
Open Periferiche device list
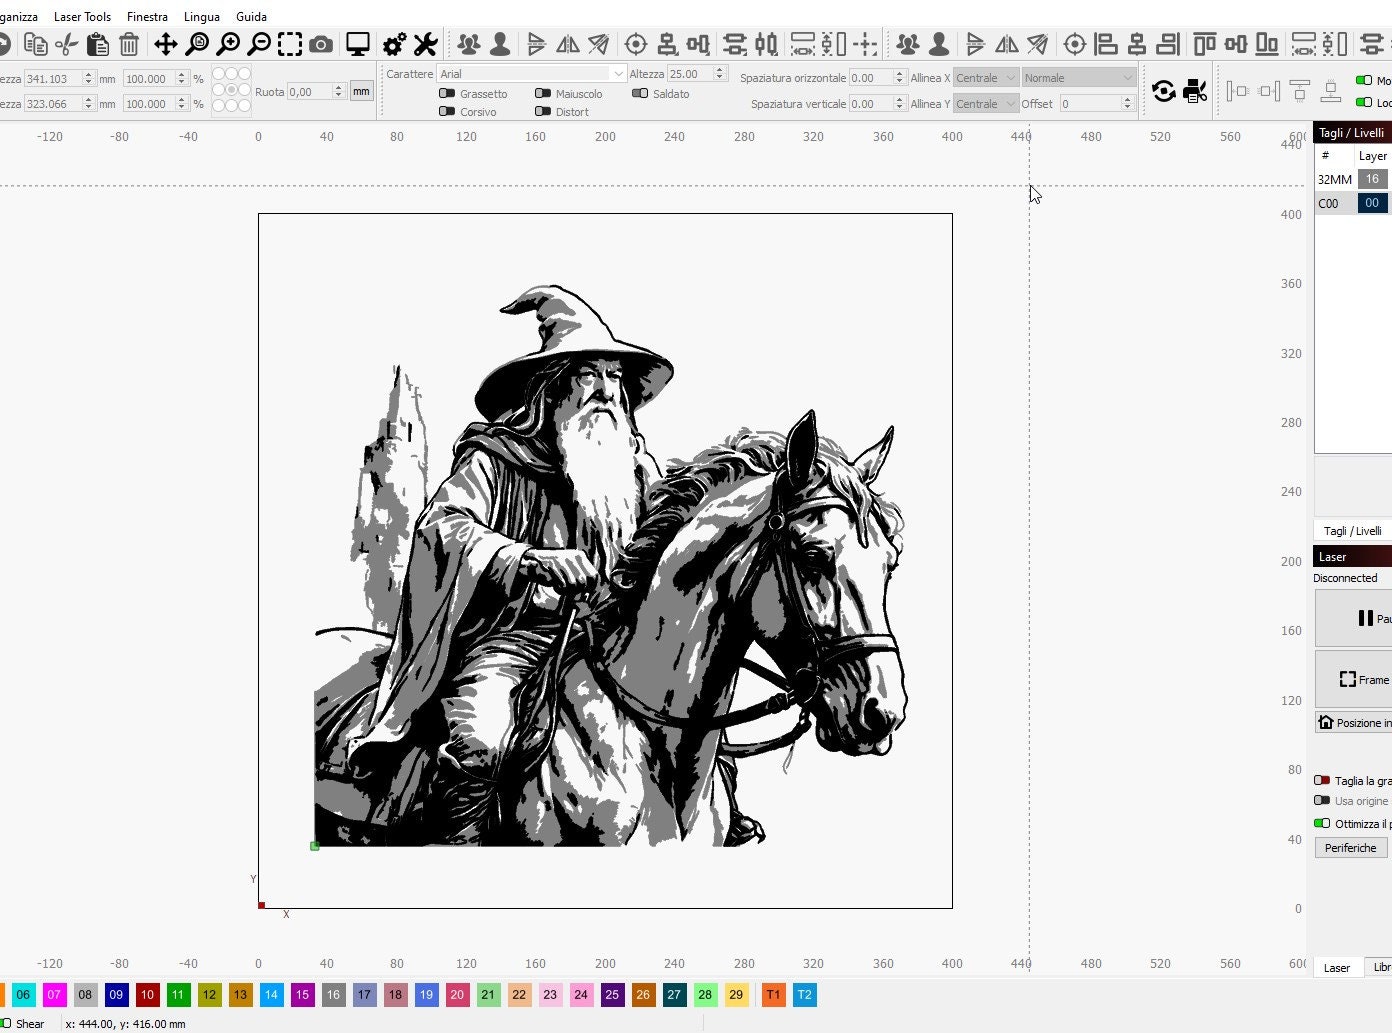1350,847
